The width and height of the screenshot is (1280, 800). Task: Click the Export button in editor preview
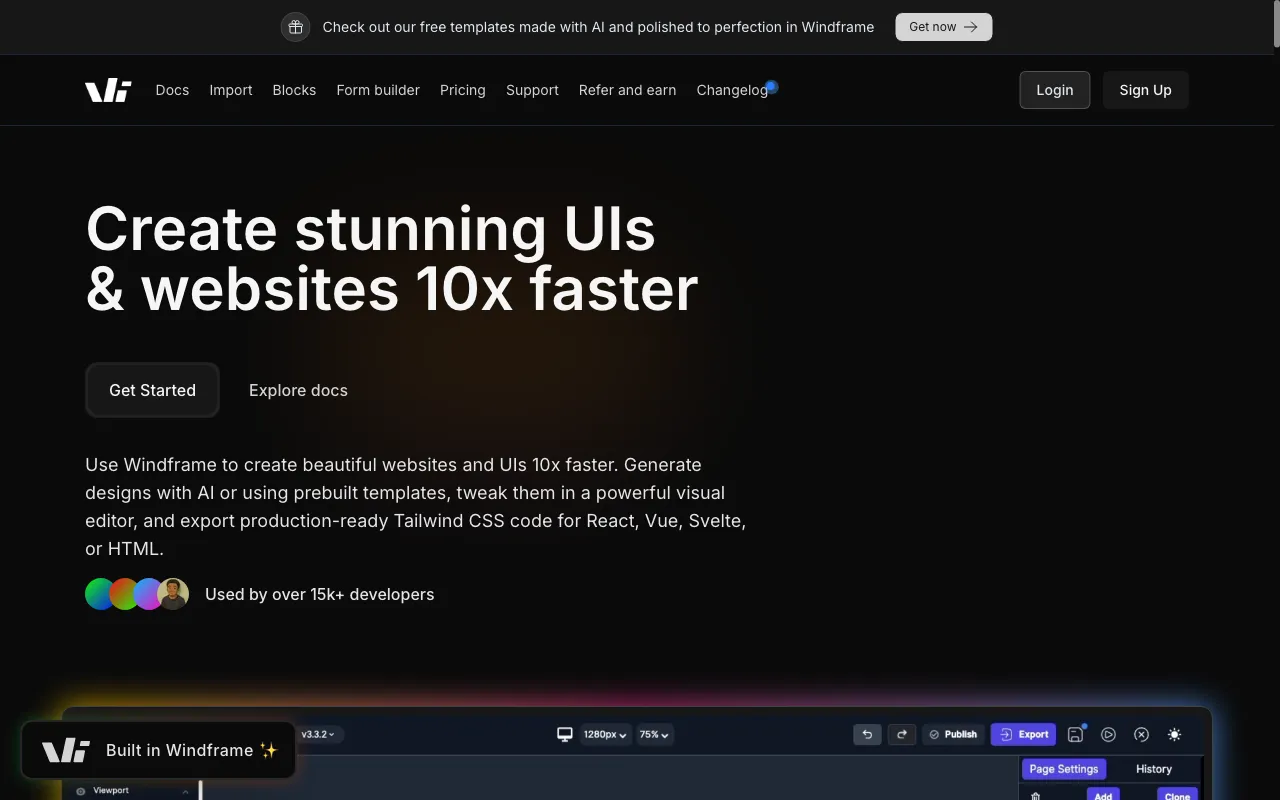pyautogui.click(x=1023, y=734)
